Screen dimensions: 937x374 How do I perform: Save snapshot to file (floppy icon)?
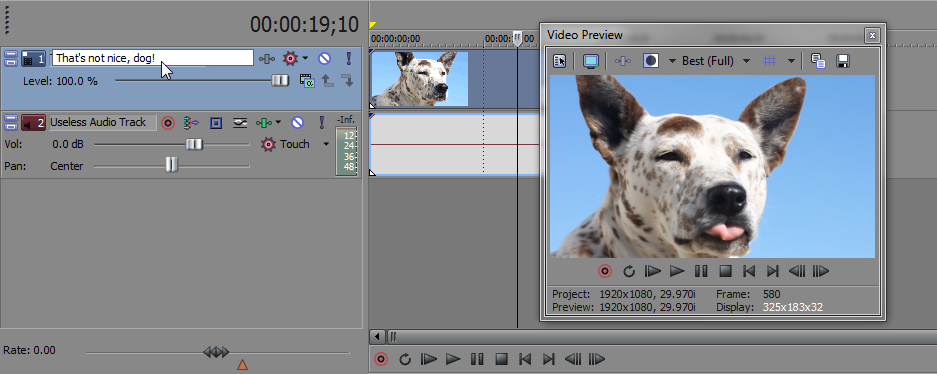click(x=843, y=61)
